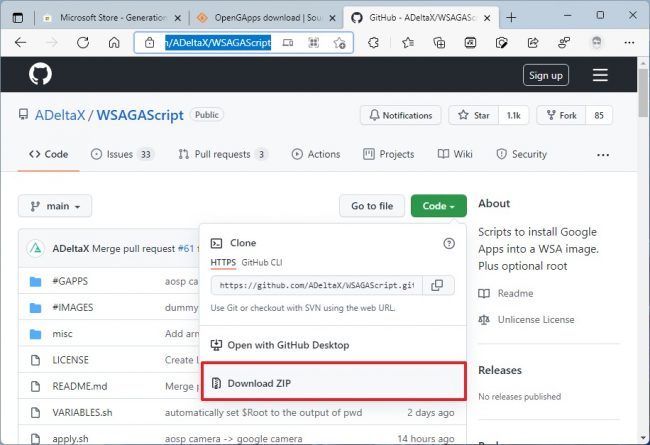Image resolution: width=650 pixels, height=445 pixels.
Task: Select the GitHub CLI clone option
Action: (x=262, y=263)
